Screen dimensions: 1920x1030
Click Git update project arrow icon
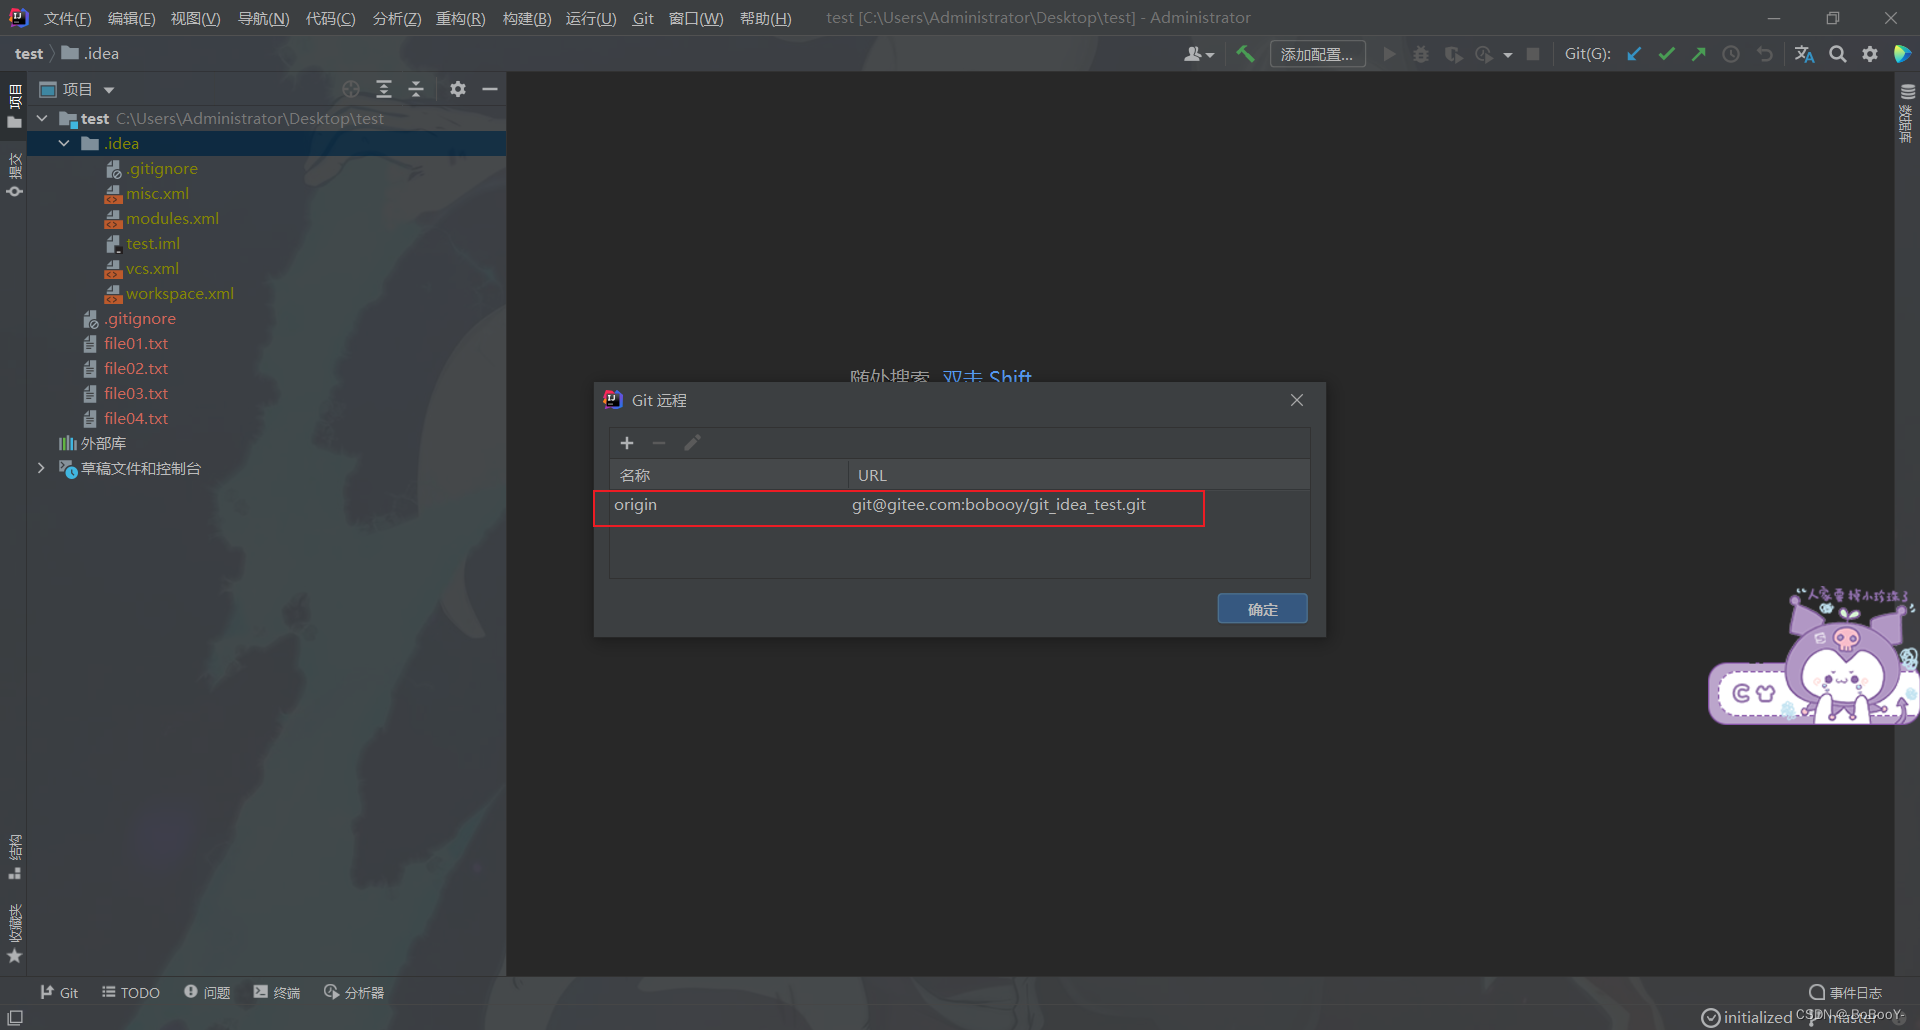[x=1634, y=54]
